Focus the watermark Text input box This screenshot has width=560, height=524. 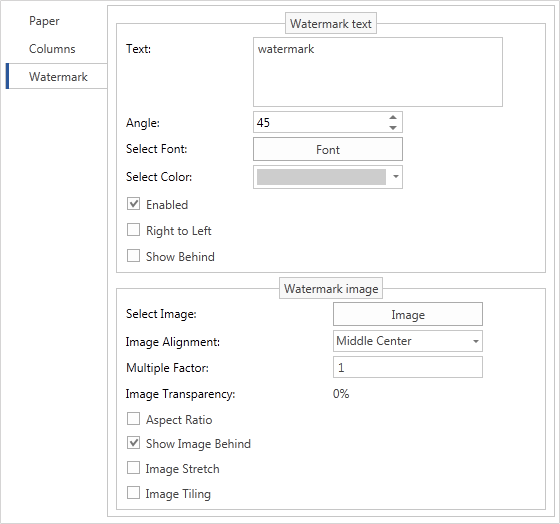[x=378, y=72]
